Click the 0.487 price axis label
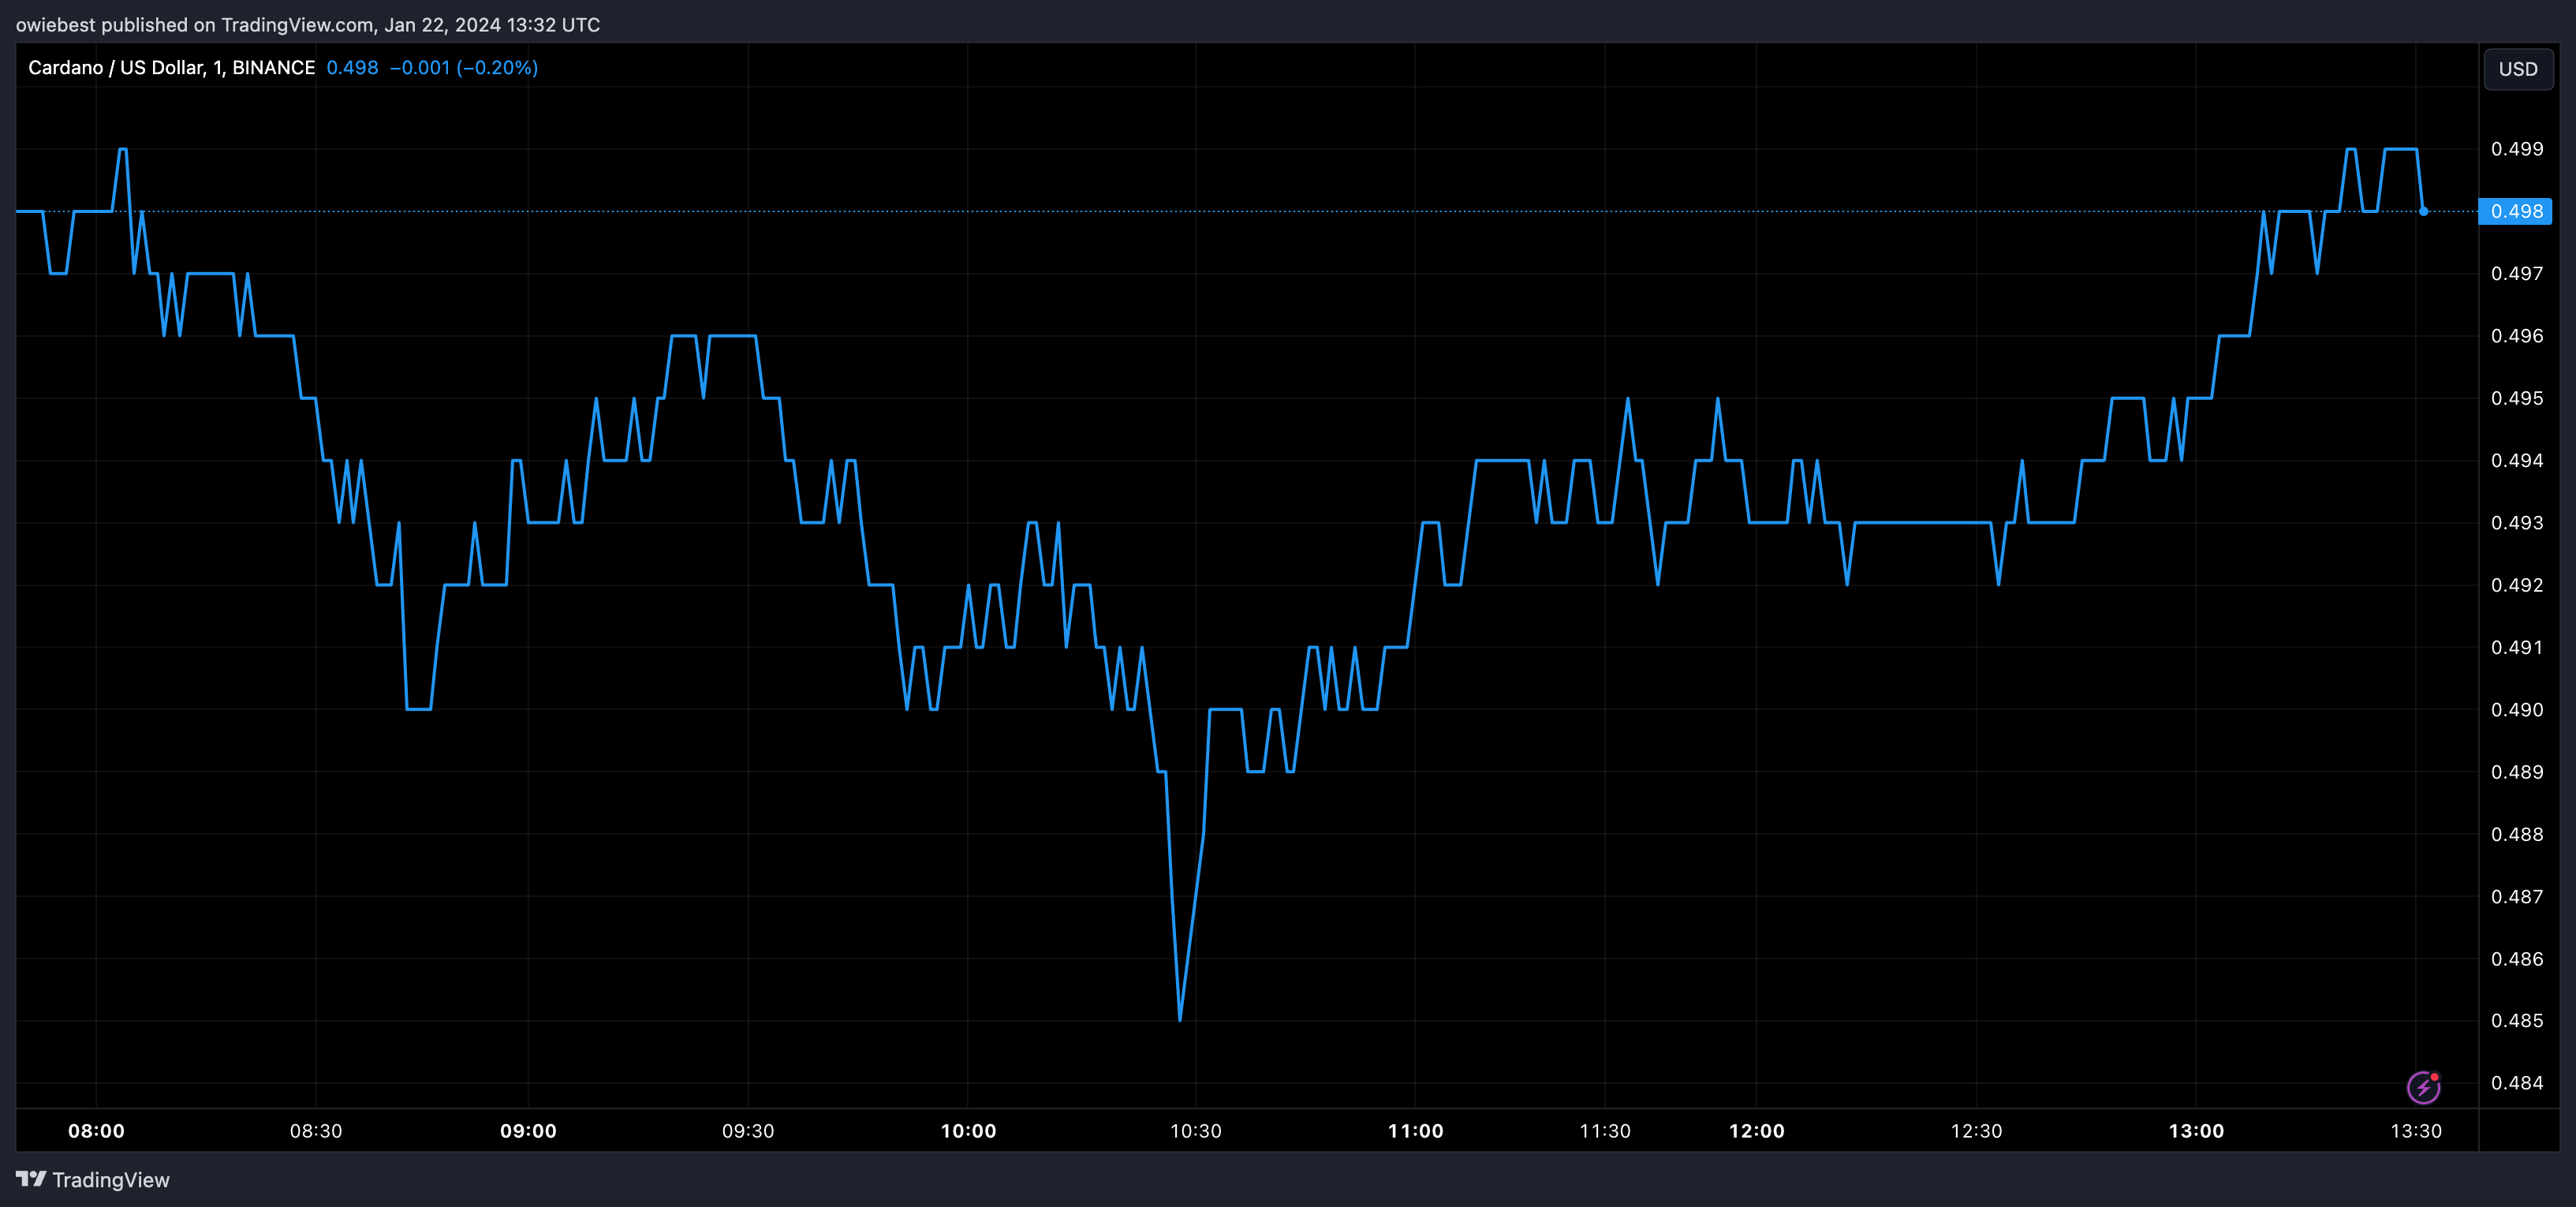Viewport: 2576px width, 1207px height. (2517, 897)
